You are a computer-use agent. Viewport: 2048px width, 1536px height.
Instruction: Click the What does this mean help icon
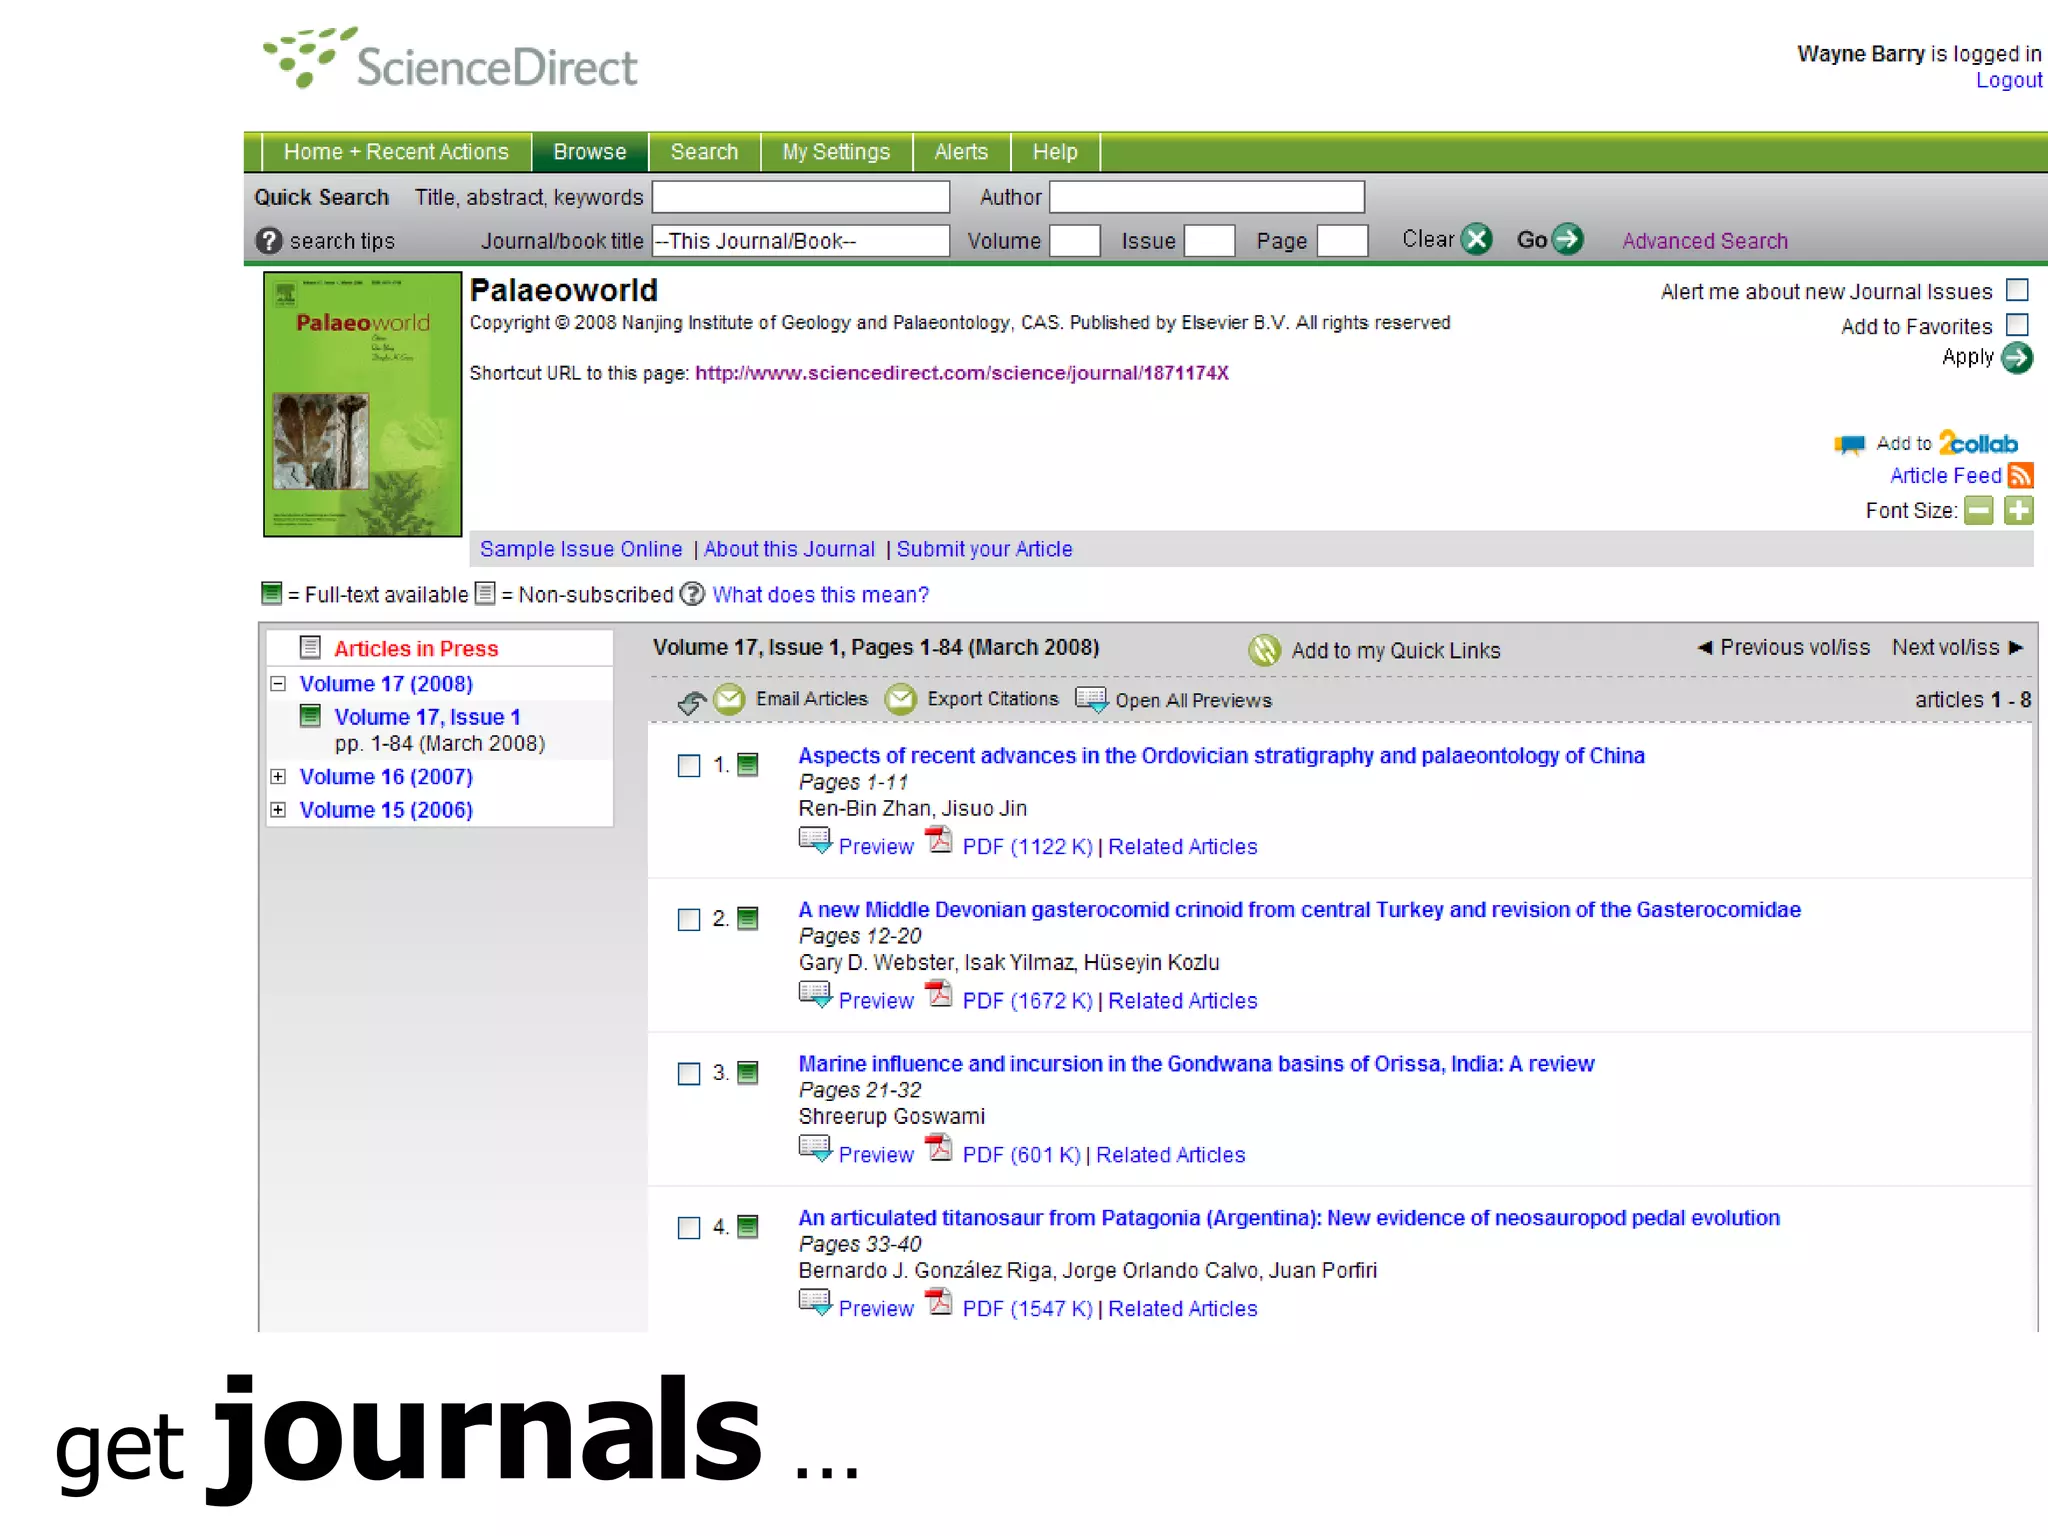(692, 594)
